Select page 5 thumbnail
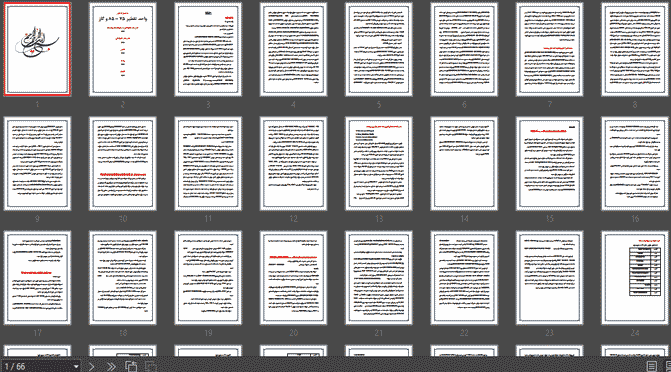 click(x=379, y=49)
